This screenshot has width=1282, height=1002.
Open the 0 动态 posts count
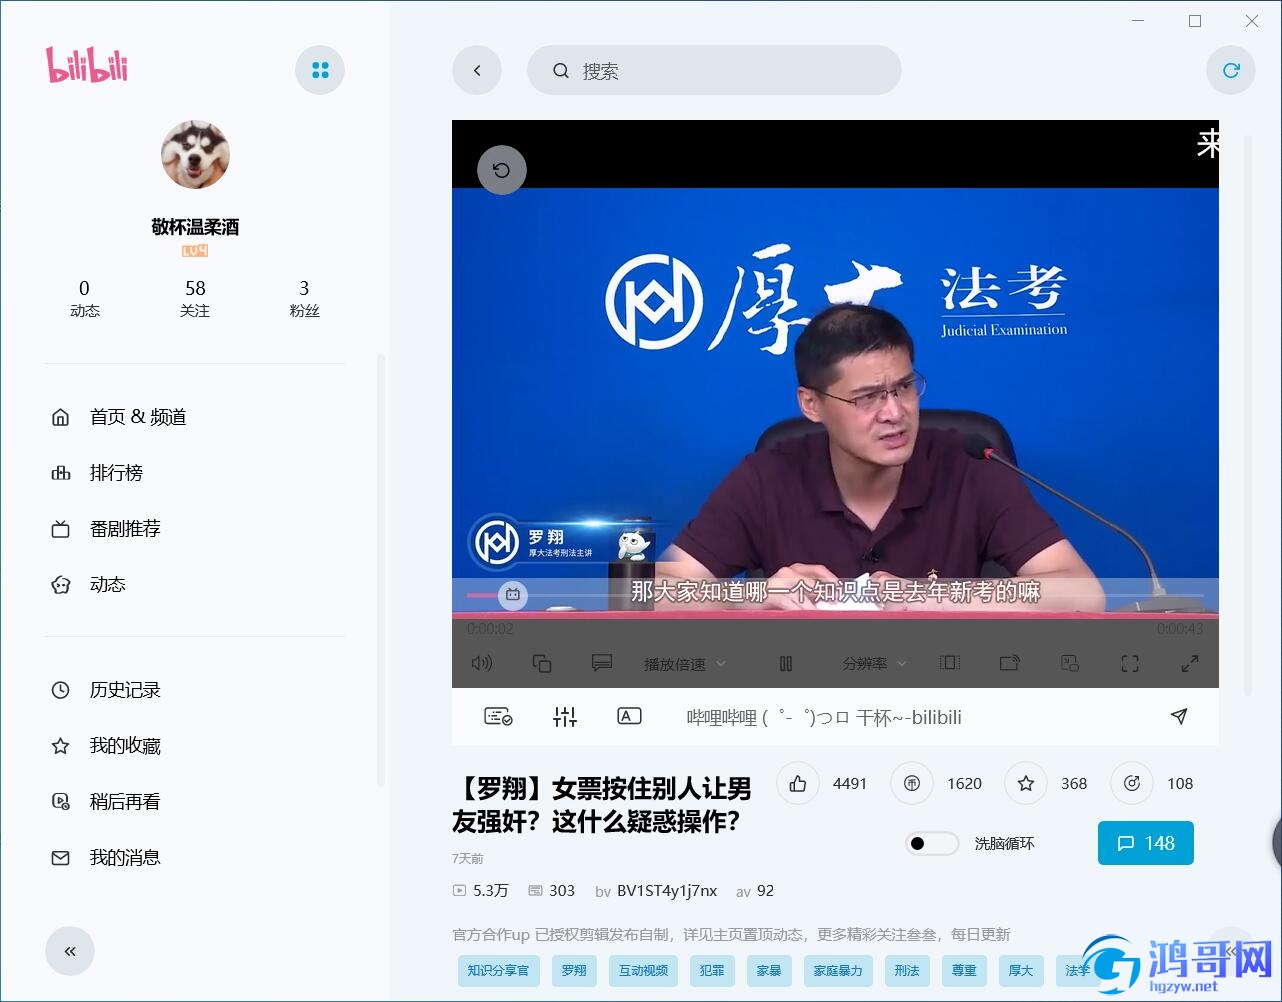click(84, 298)
